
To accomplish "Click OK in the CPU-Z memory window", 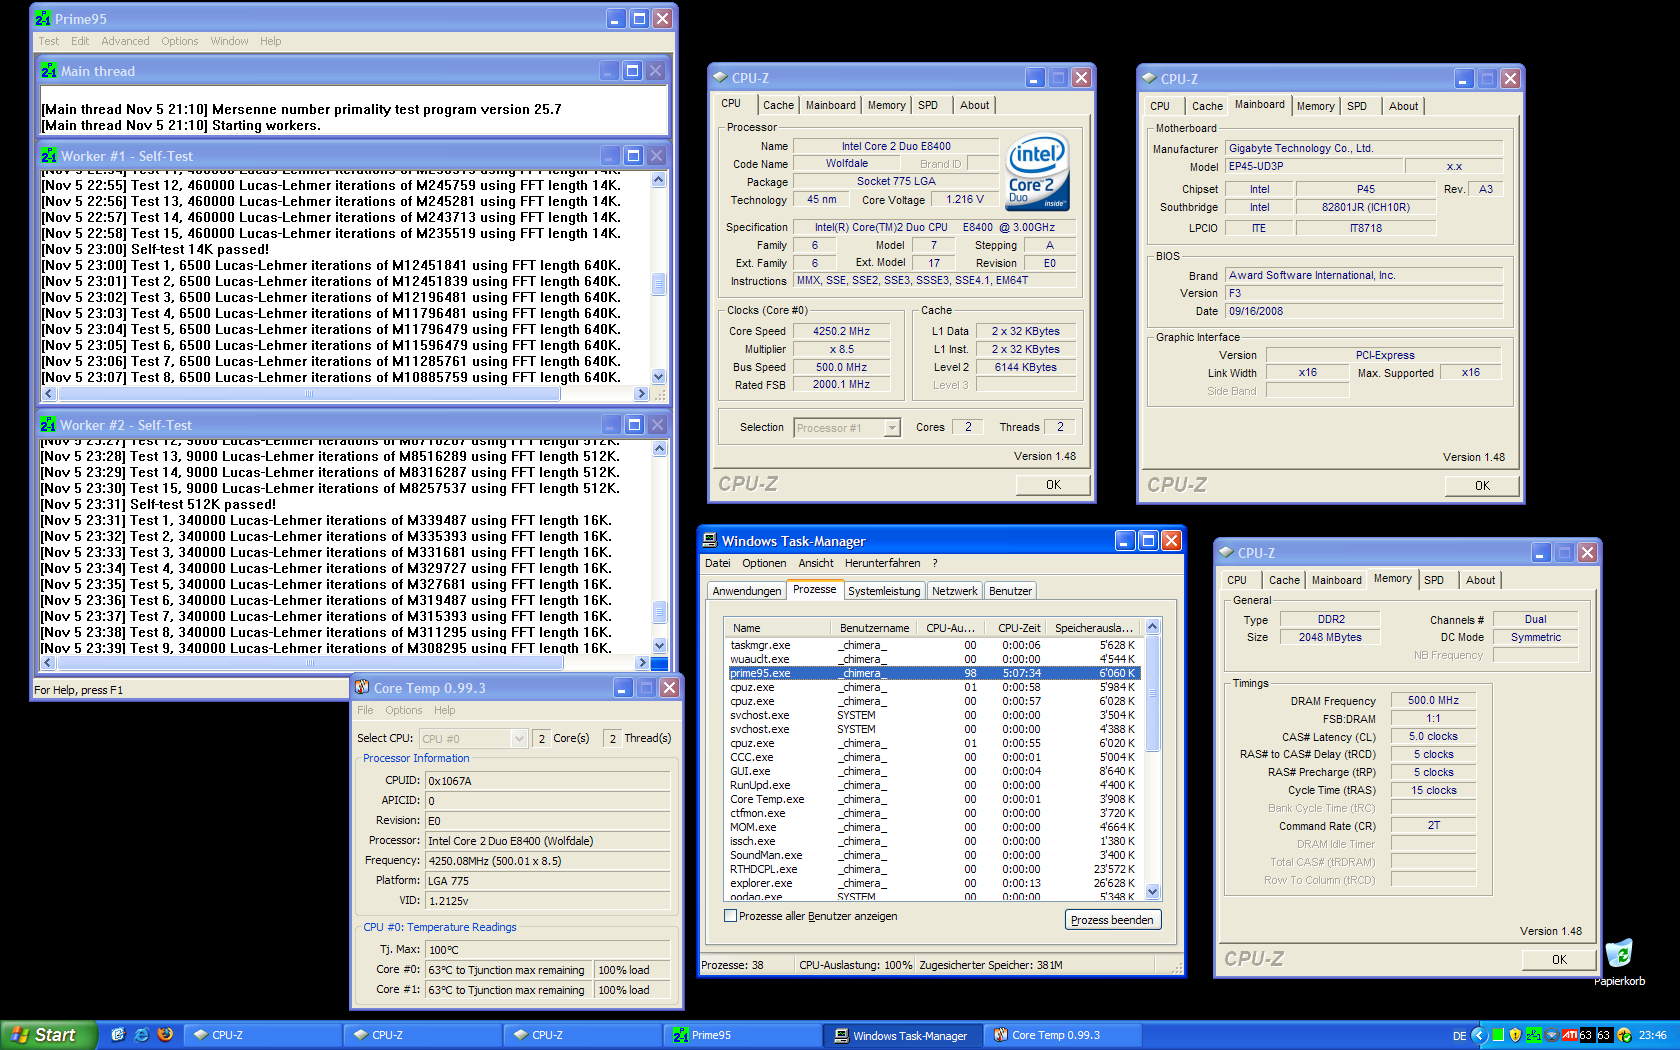I will click(x=1559, y=960).
